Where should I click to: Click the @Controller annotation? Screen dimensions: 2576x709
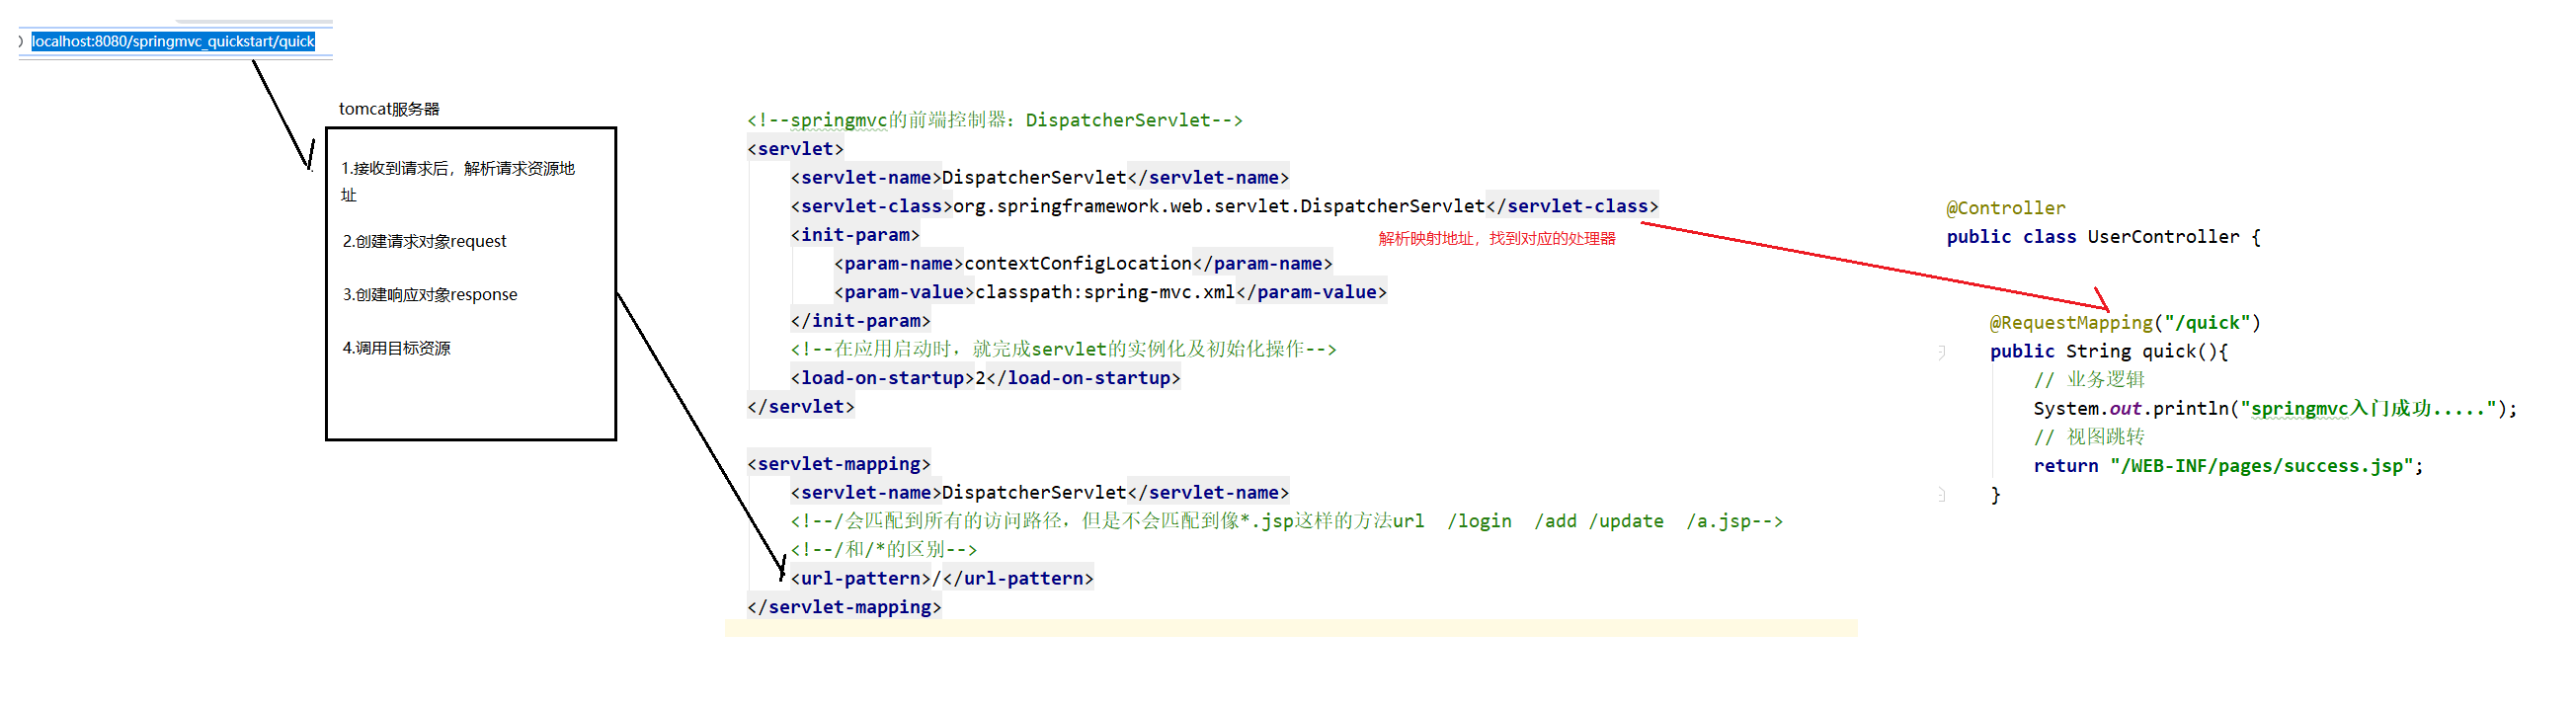2005,208
